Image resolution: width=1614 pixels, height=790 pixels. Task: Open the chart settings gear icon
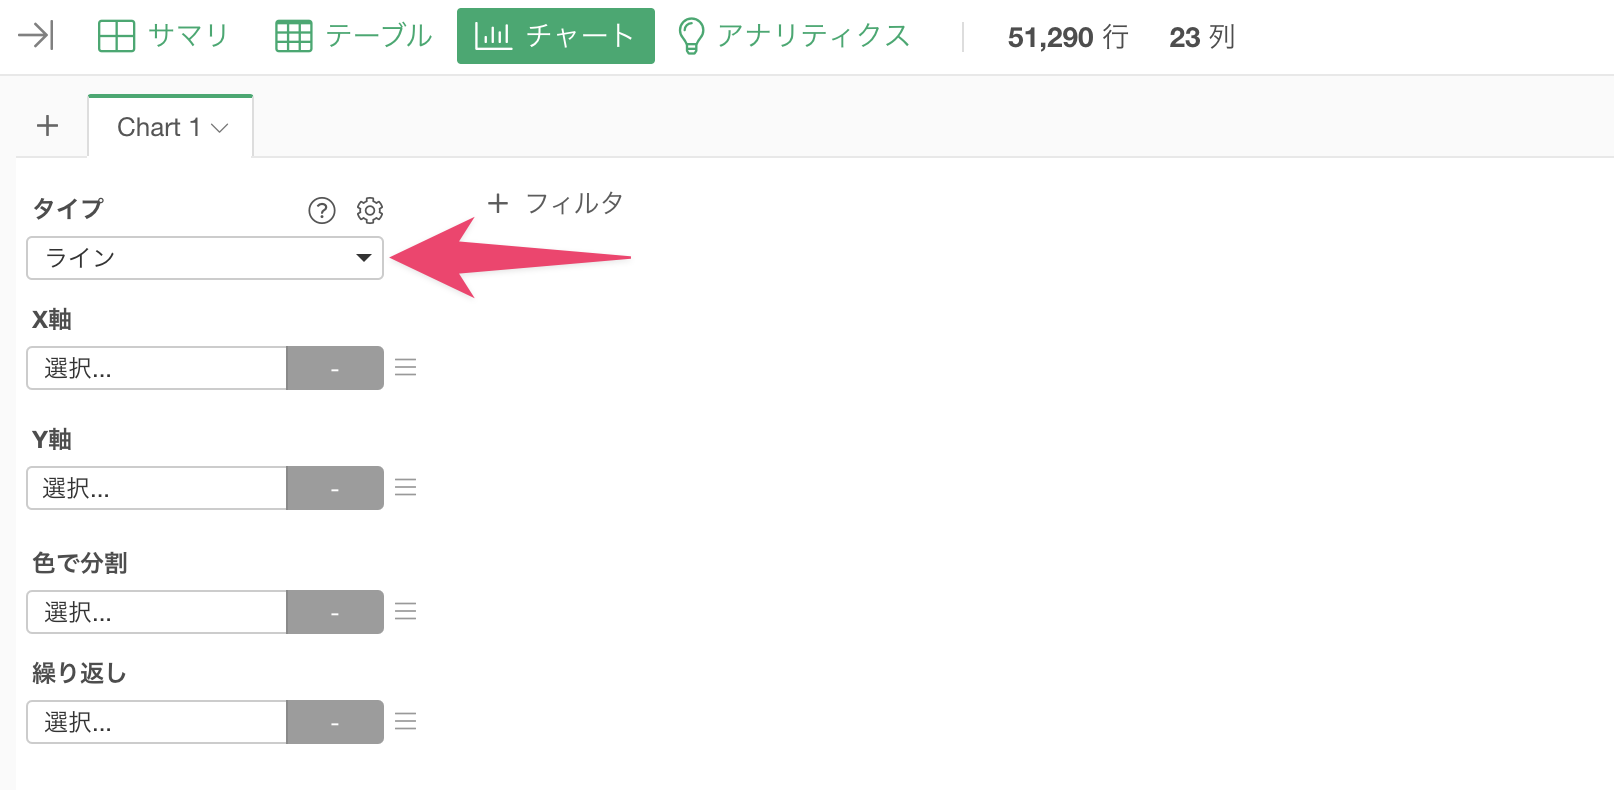(x=370, y=210)
